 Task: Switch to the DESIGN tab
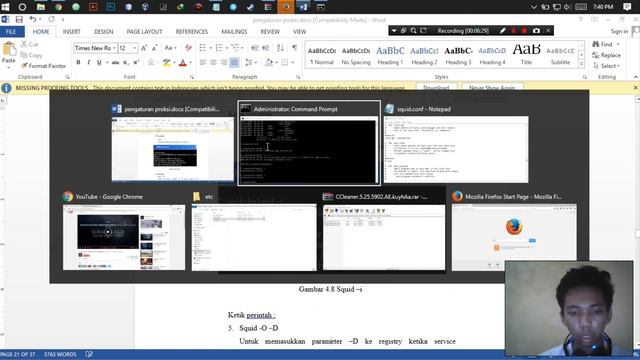click(x=103, y=31)
